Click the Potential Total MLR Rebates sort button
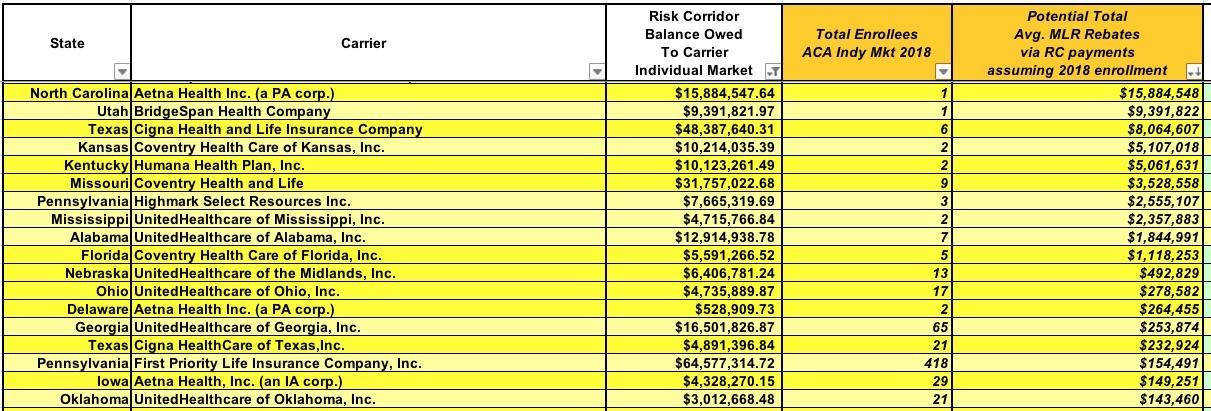 tap(1192, 71)
